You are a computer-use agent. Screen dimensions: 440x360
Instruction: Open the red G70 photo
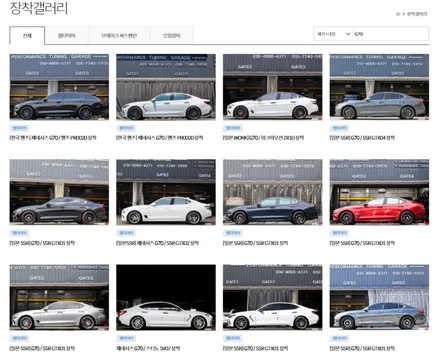(x=379, y=192)
